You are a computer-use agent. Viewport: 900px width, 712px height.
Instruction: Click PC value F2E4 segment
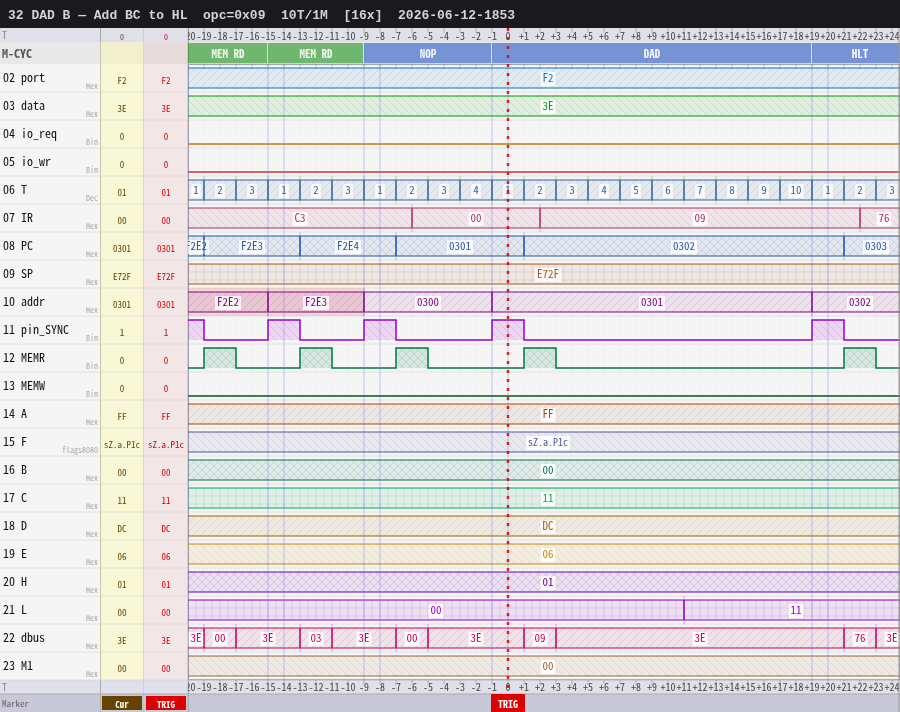click(x=348, y=246)
